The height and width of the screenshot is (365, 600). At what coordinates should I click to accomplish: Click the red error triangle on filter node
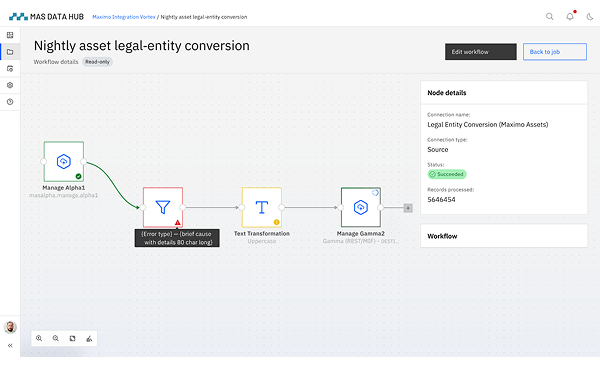click(178, 222)
